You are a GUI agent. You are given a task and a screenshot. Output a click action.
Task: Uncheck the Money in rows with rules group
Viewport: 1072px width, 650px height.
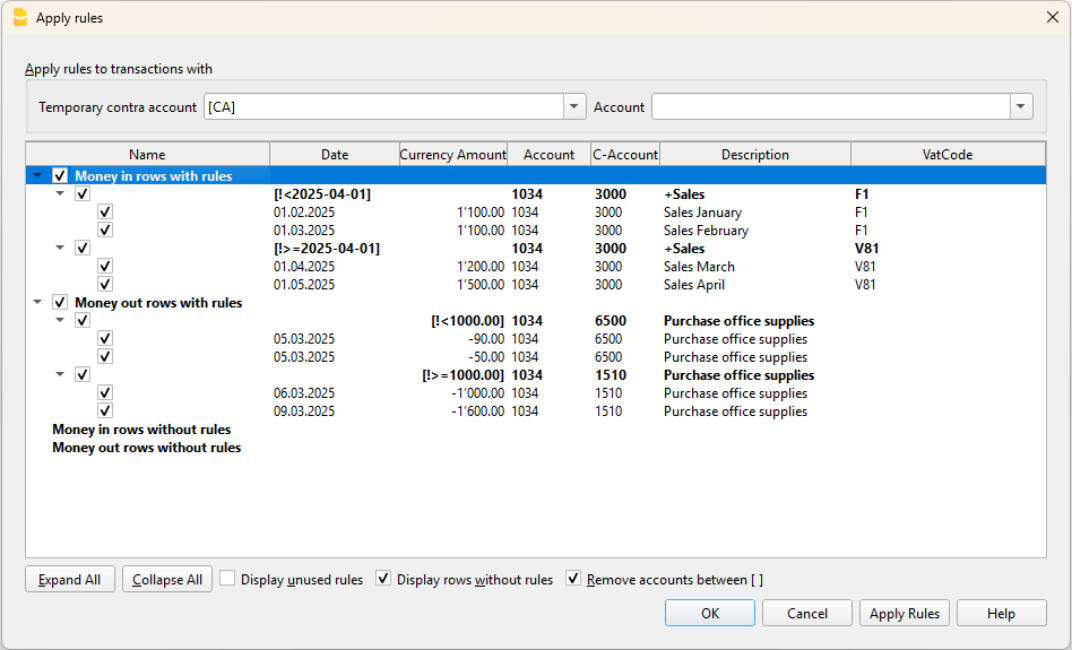click(x=59, y=174)
